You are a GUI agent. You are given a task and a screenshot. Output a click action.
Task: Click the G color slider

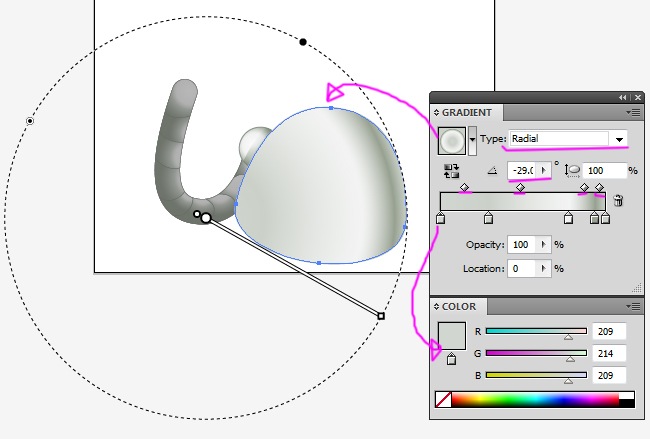pos(536,353)
